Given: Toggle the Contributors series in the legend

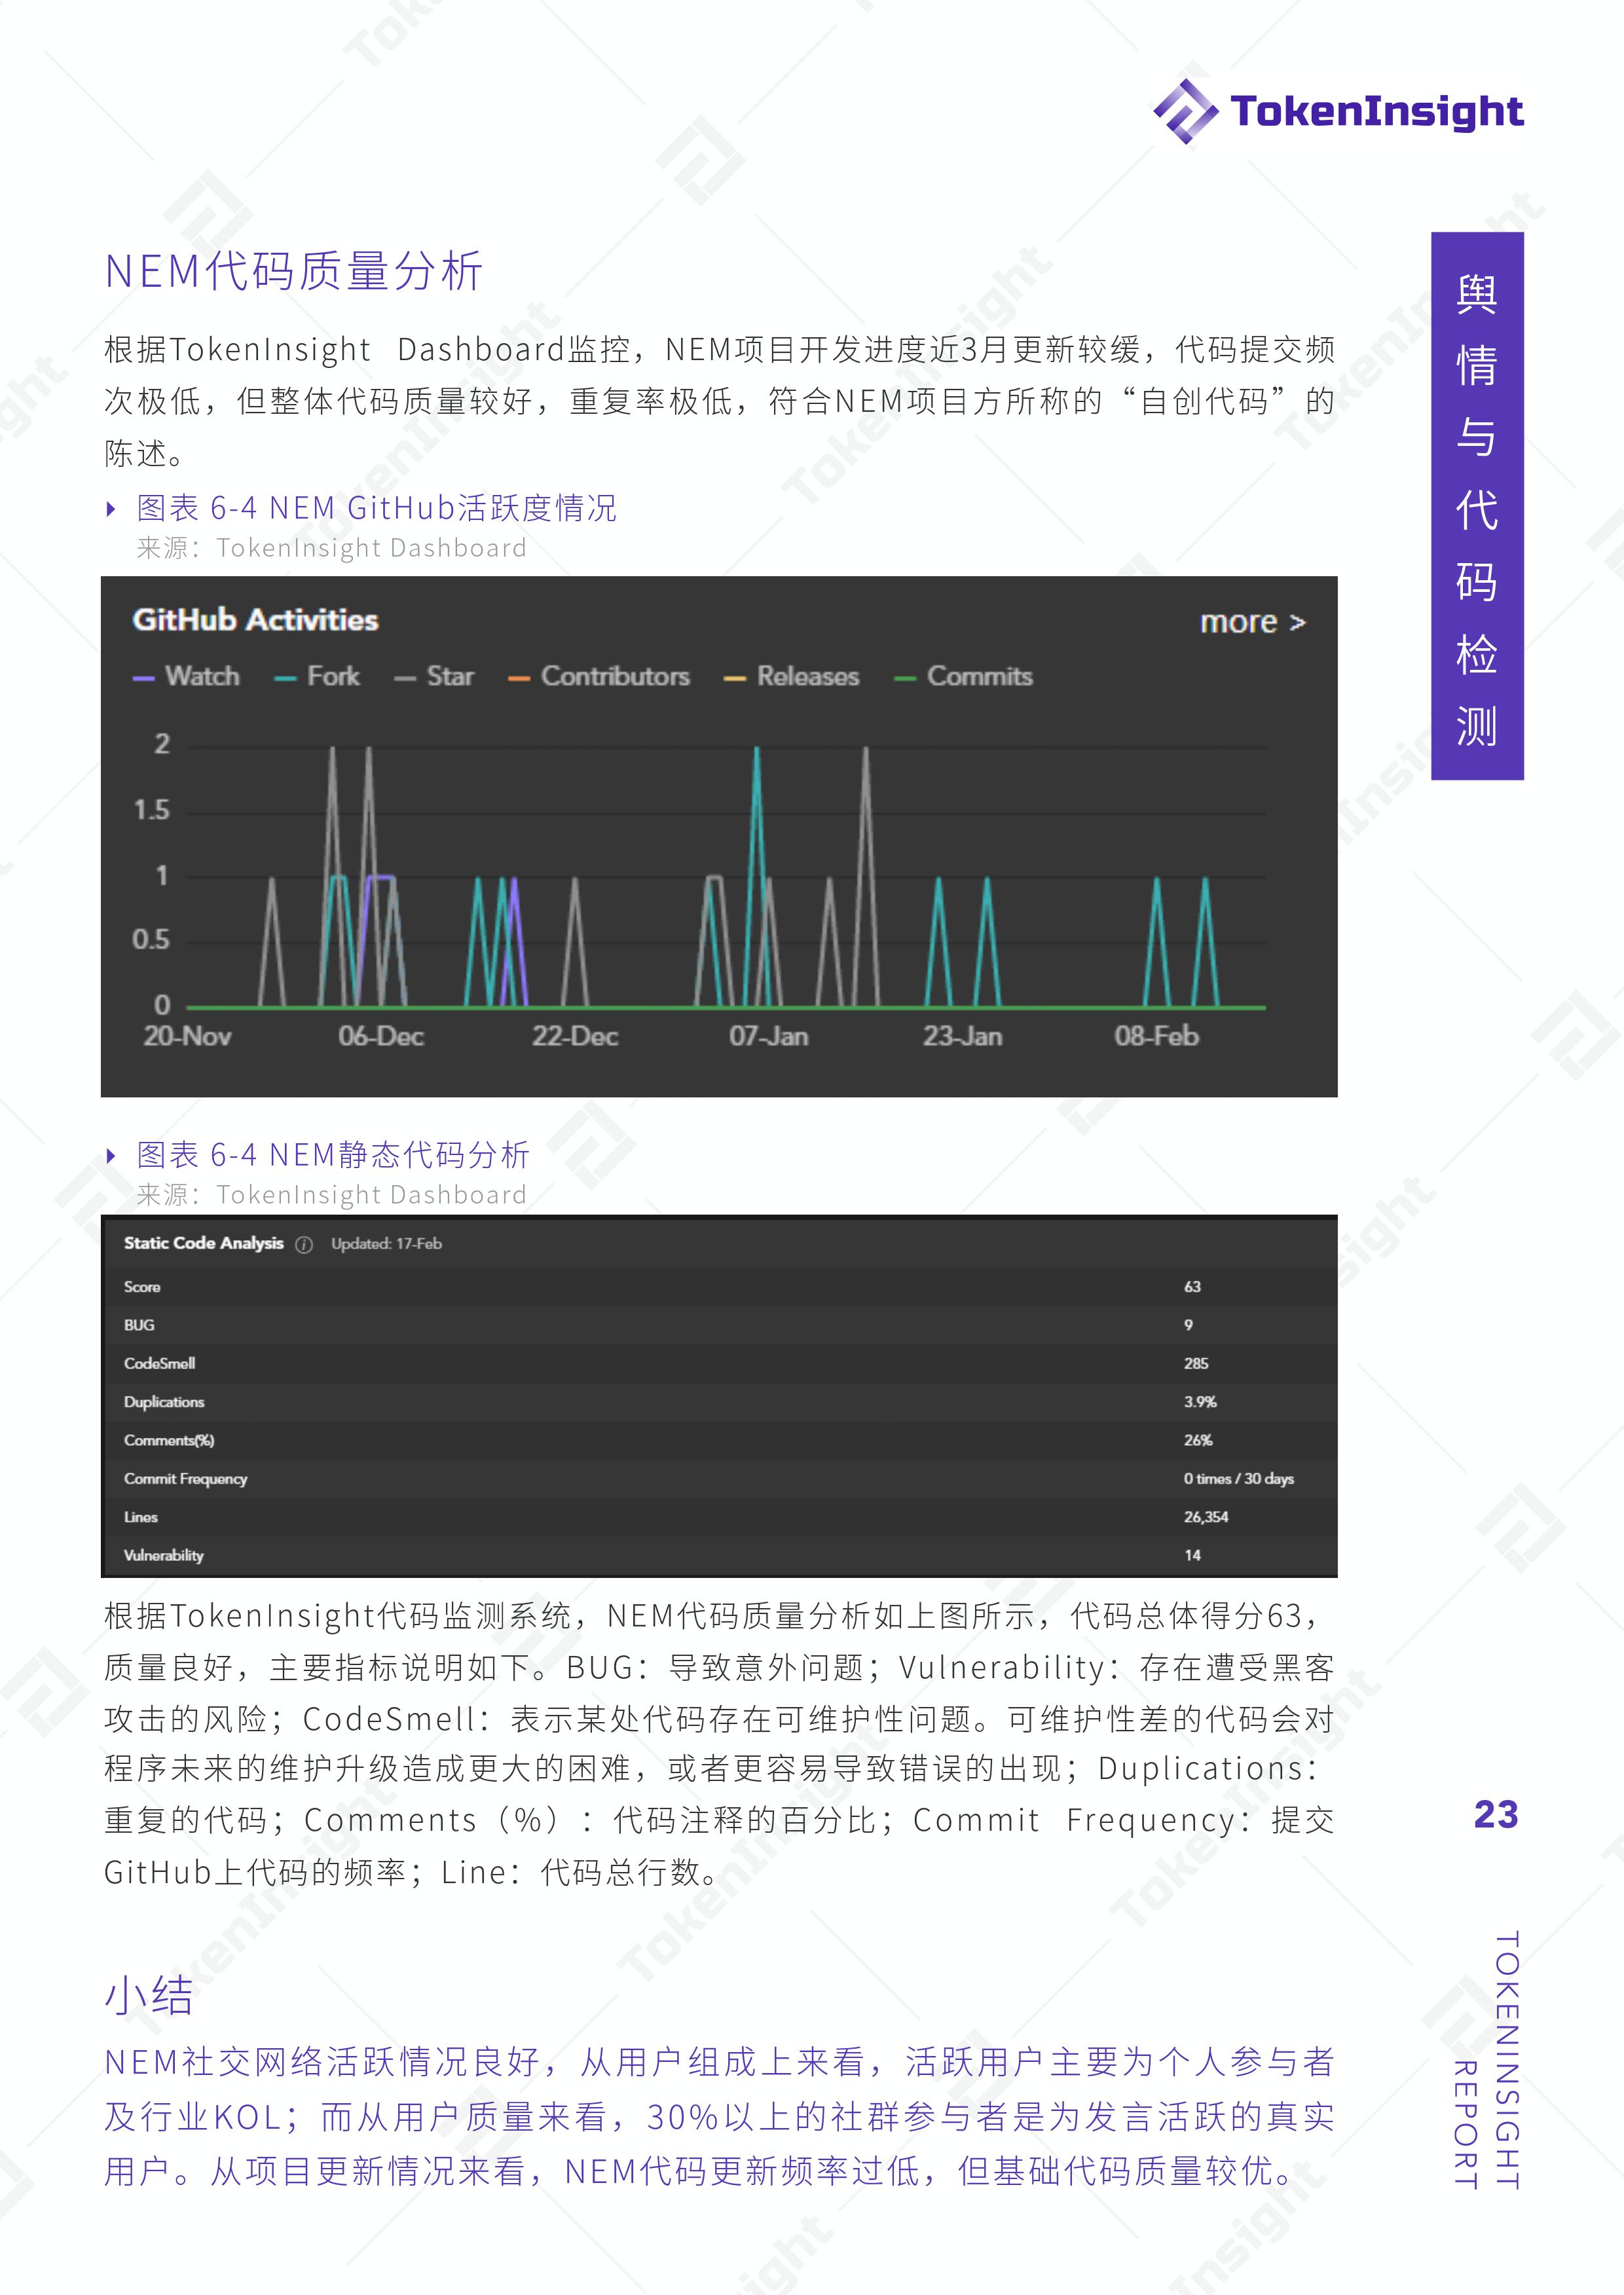Looking at the screenshot, I should coord(599,677).
